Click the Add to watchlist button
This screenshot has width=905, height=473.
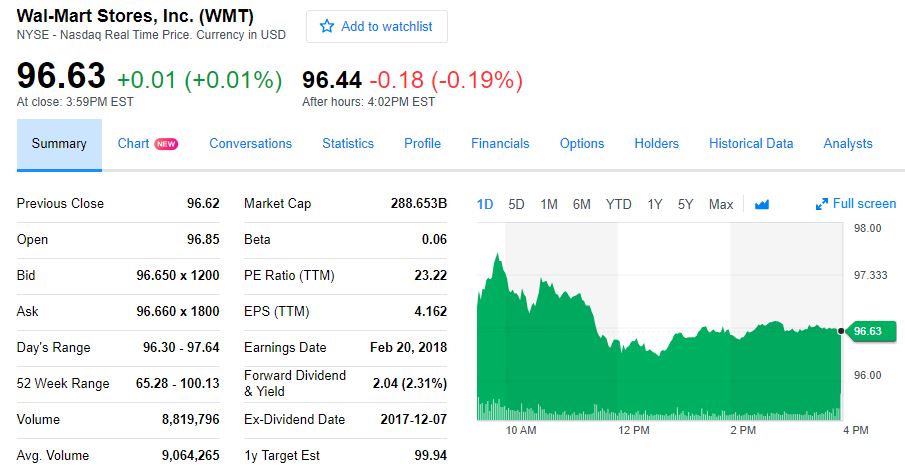click(x=377, y=27)
